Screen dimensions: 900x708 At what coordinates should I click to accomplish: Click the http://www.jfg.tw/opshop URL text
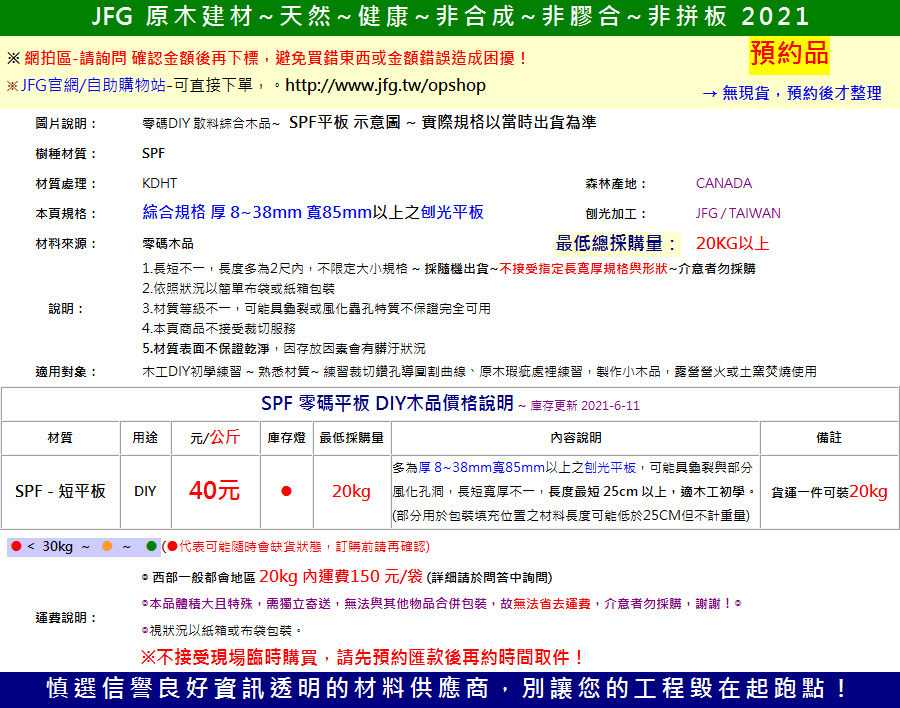point(385,86)
